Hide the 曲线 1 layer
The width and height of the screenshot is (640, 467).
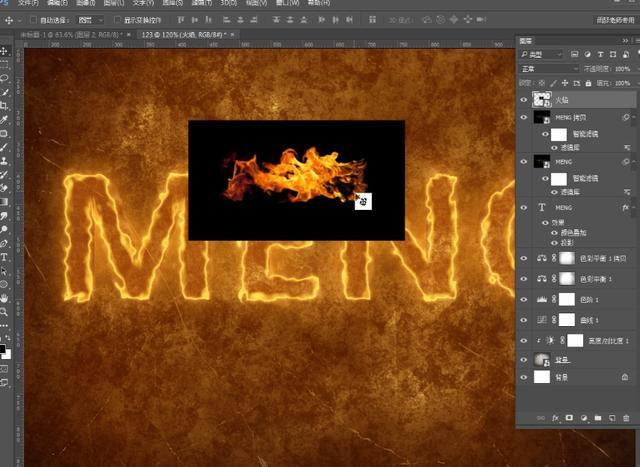(524, 320)
